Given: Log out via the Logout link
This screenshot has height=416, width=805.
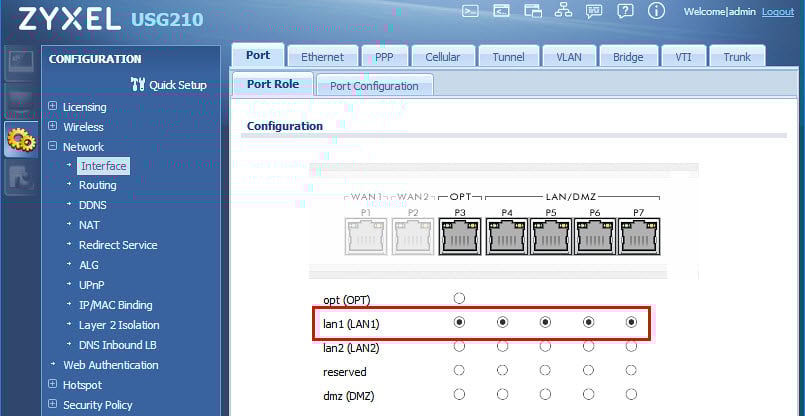Looking at the screenshot, I should 778,12.
